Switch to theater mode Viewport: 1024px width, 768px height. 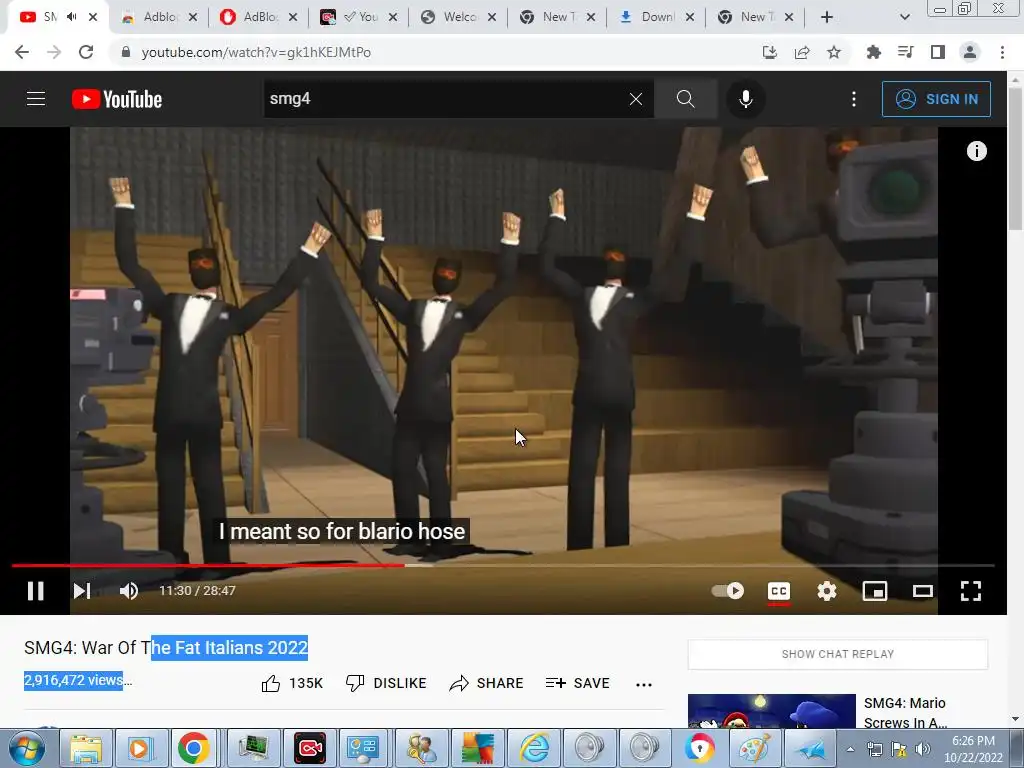(x=923, y=591)
